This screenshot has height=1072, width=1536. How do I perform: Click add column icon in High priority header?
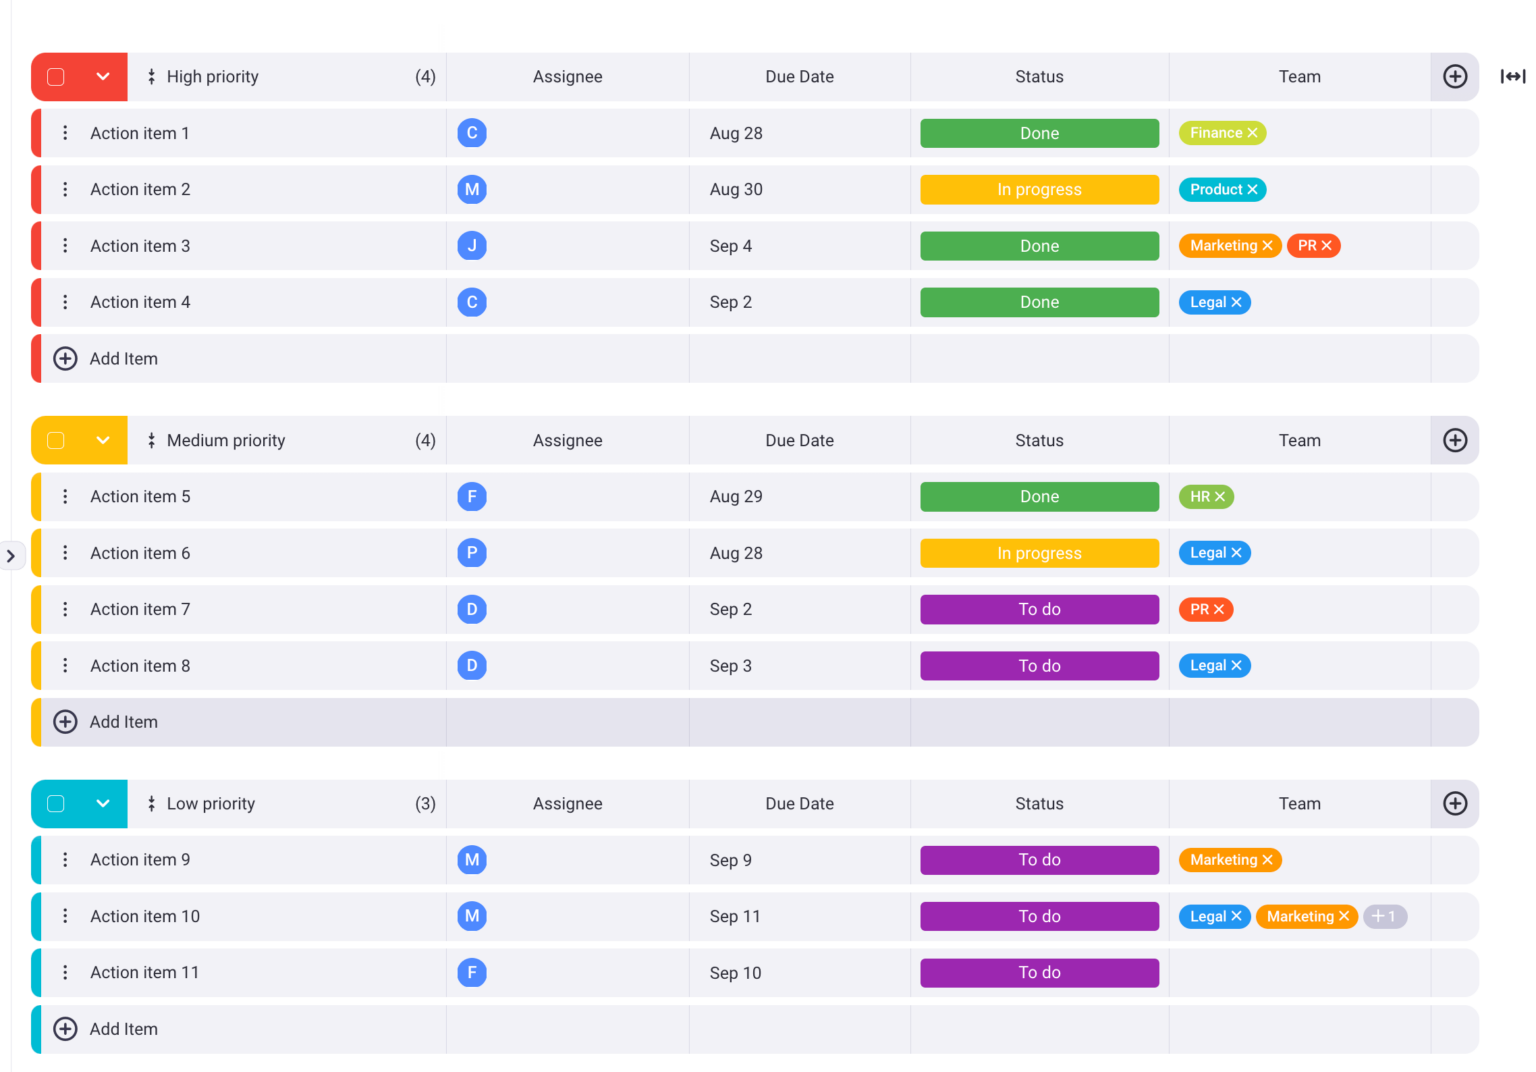coord(1455,77)
